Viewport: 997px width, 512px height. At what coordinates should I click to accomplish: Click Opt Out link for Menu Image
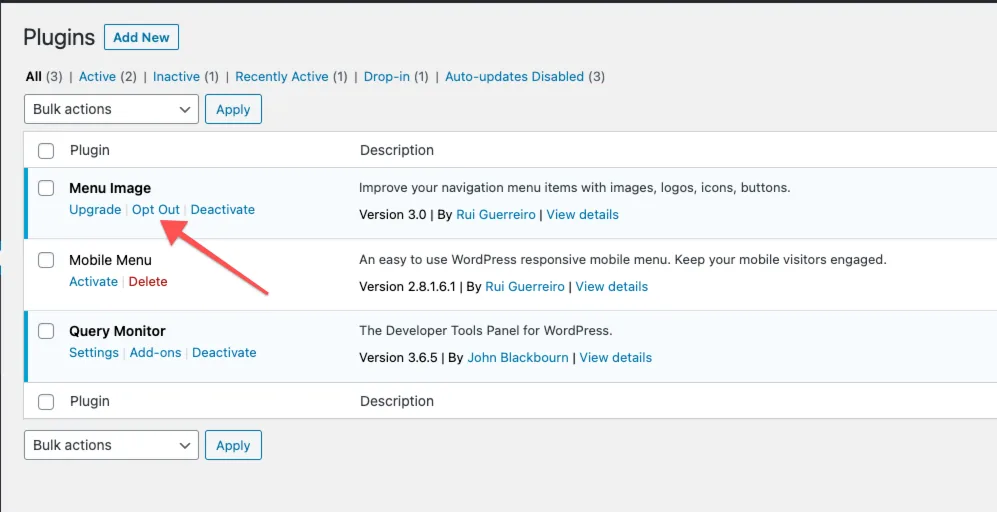coord(156,210)
